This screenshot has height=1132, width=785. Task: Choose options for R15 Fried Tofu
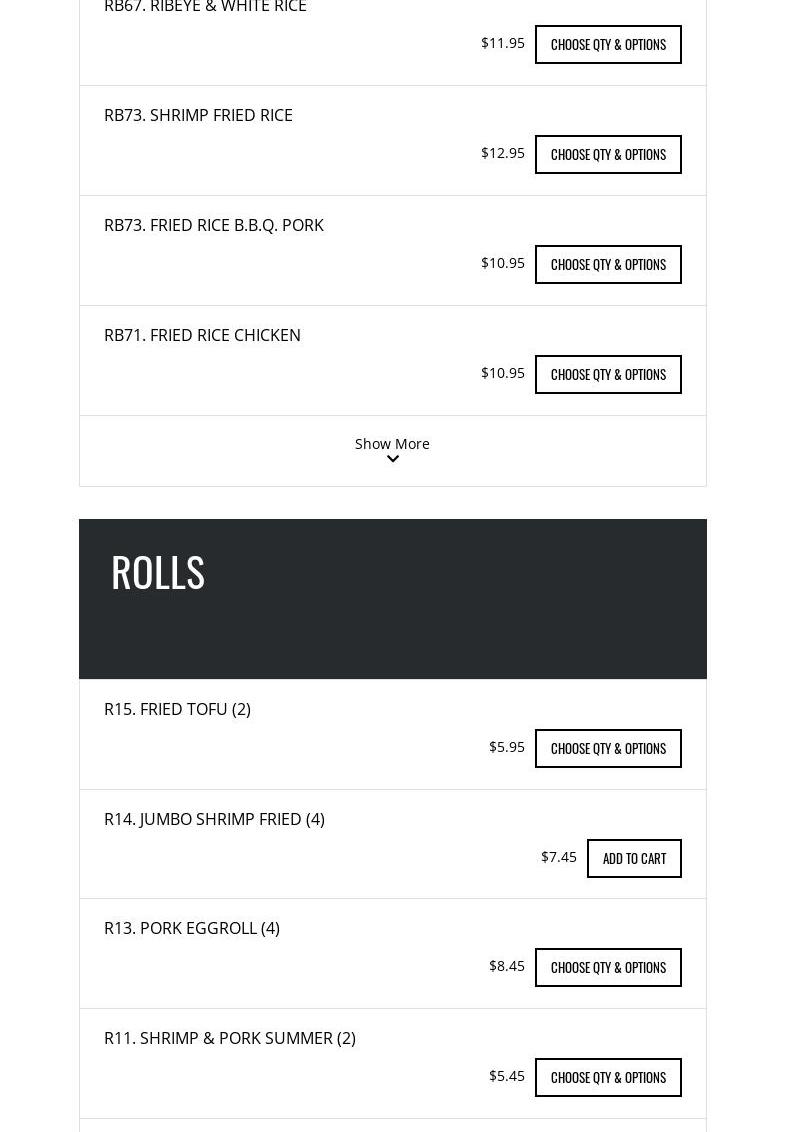pos(608,748)
